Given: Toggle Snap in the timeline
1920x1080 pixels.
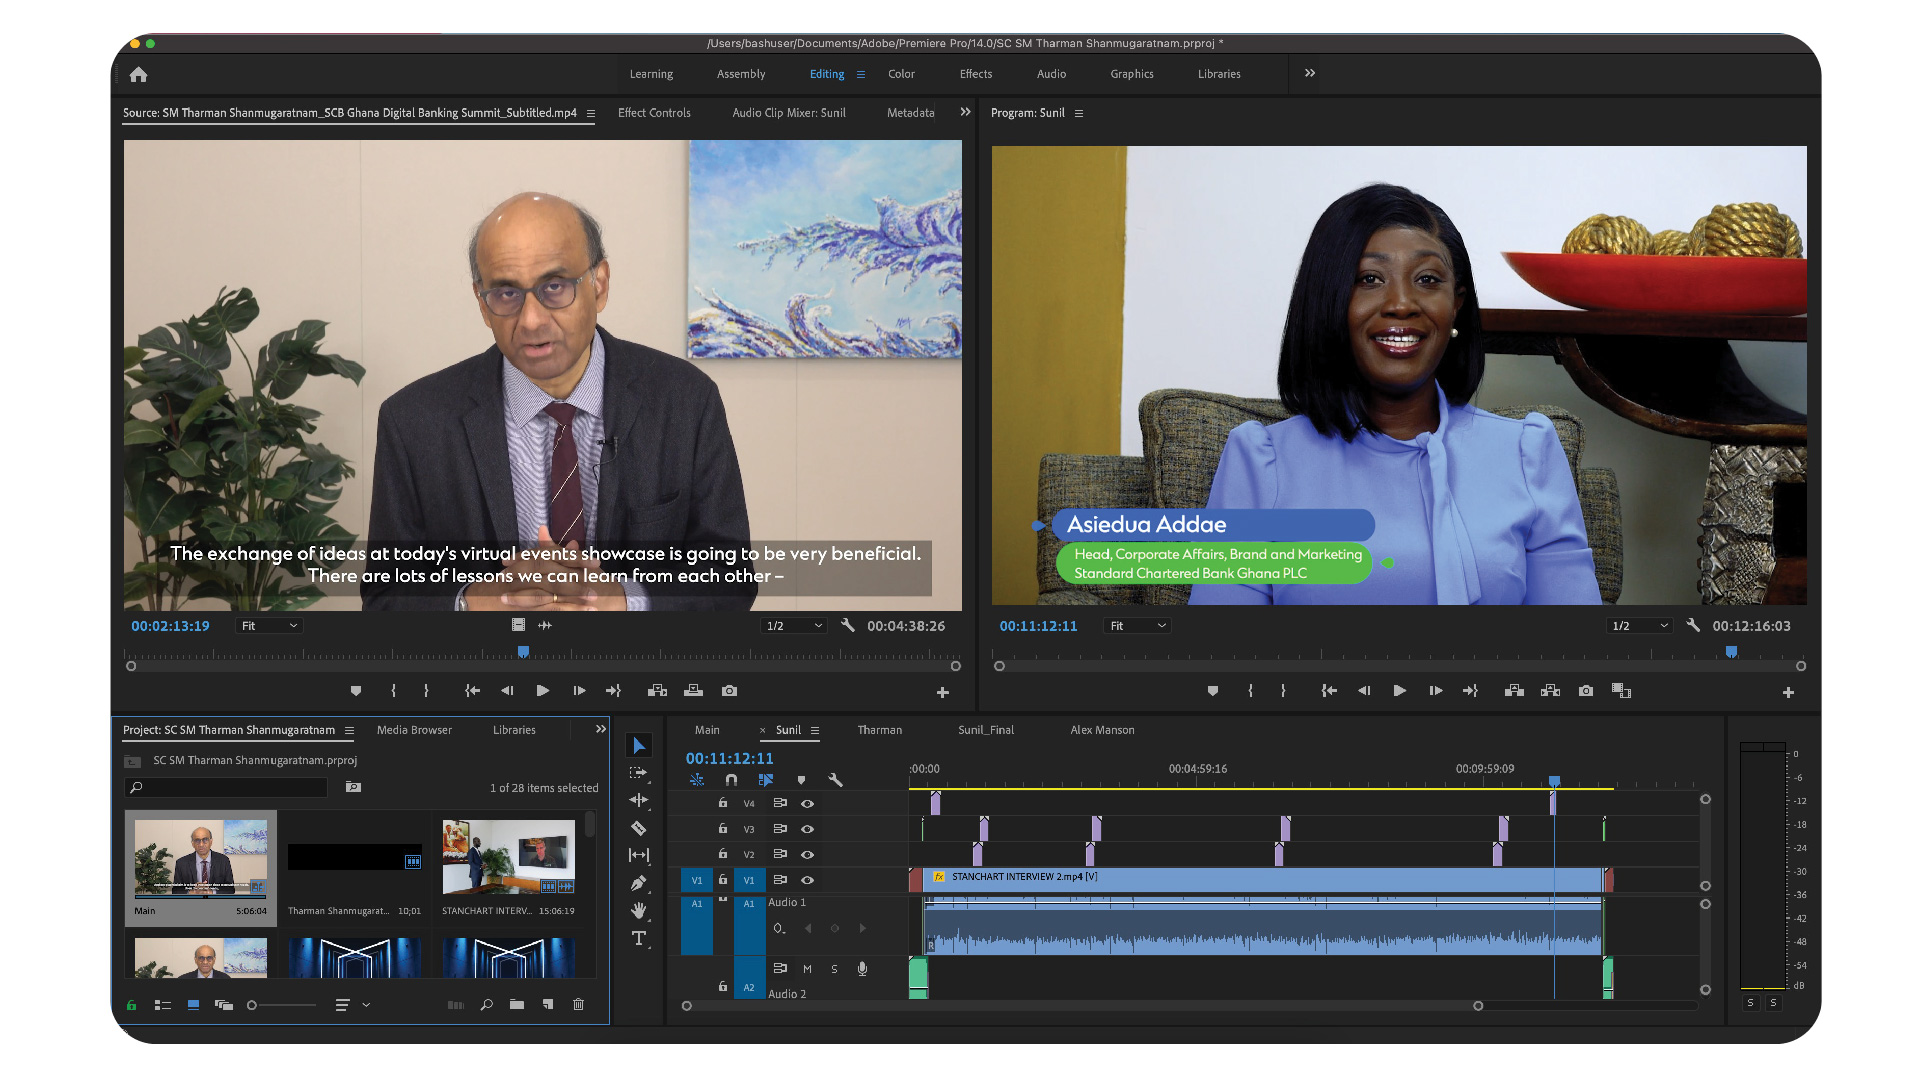Looking at the screenshot, I should 731,780.
